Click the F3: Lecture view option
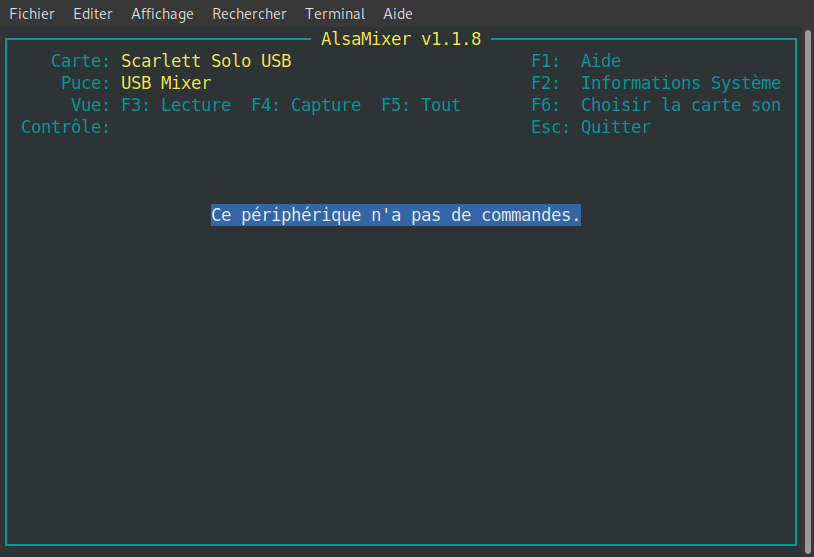Screen dimensions: 814x557 coord(176,105)
